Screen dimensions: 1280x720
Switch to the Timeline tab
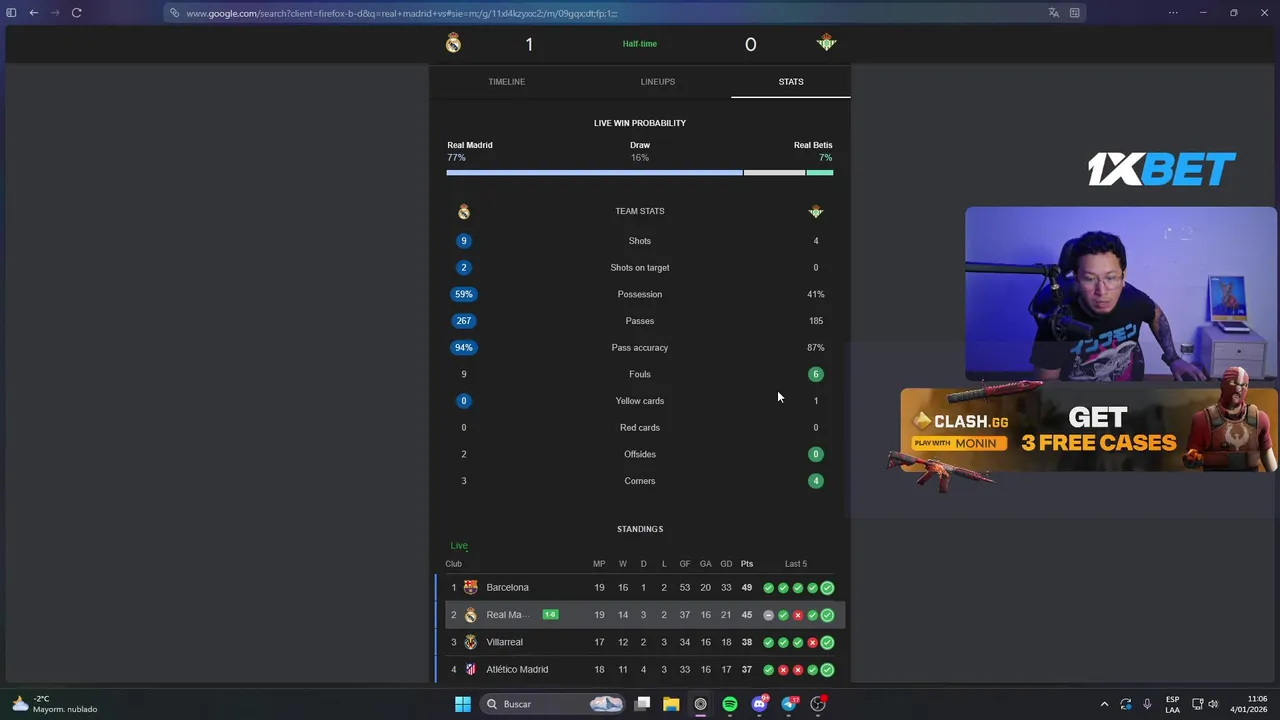[506, 82]
